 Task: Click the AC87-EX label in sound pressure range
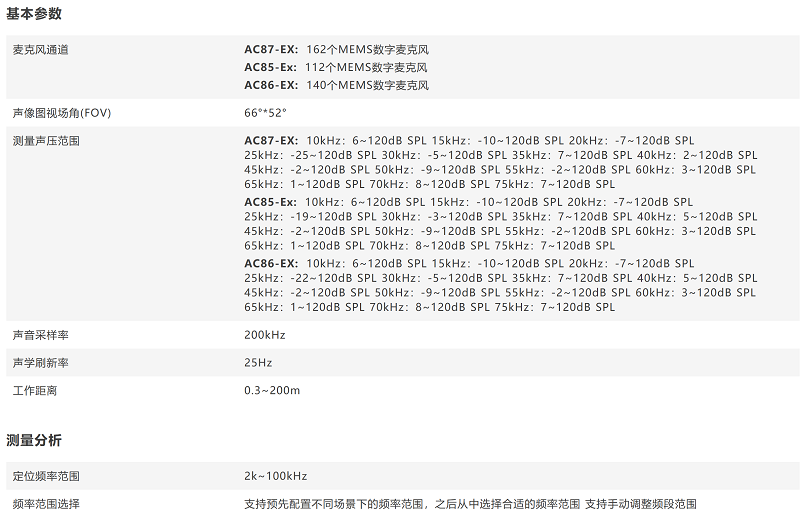pos(271,140)
